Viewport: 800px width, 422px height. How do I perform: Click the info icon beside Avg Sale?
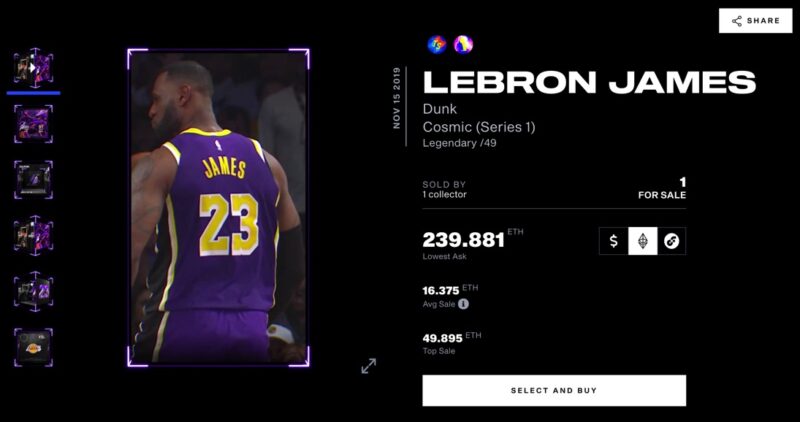pyautogui.click(x=463, y=304)
